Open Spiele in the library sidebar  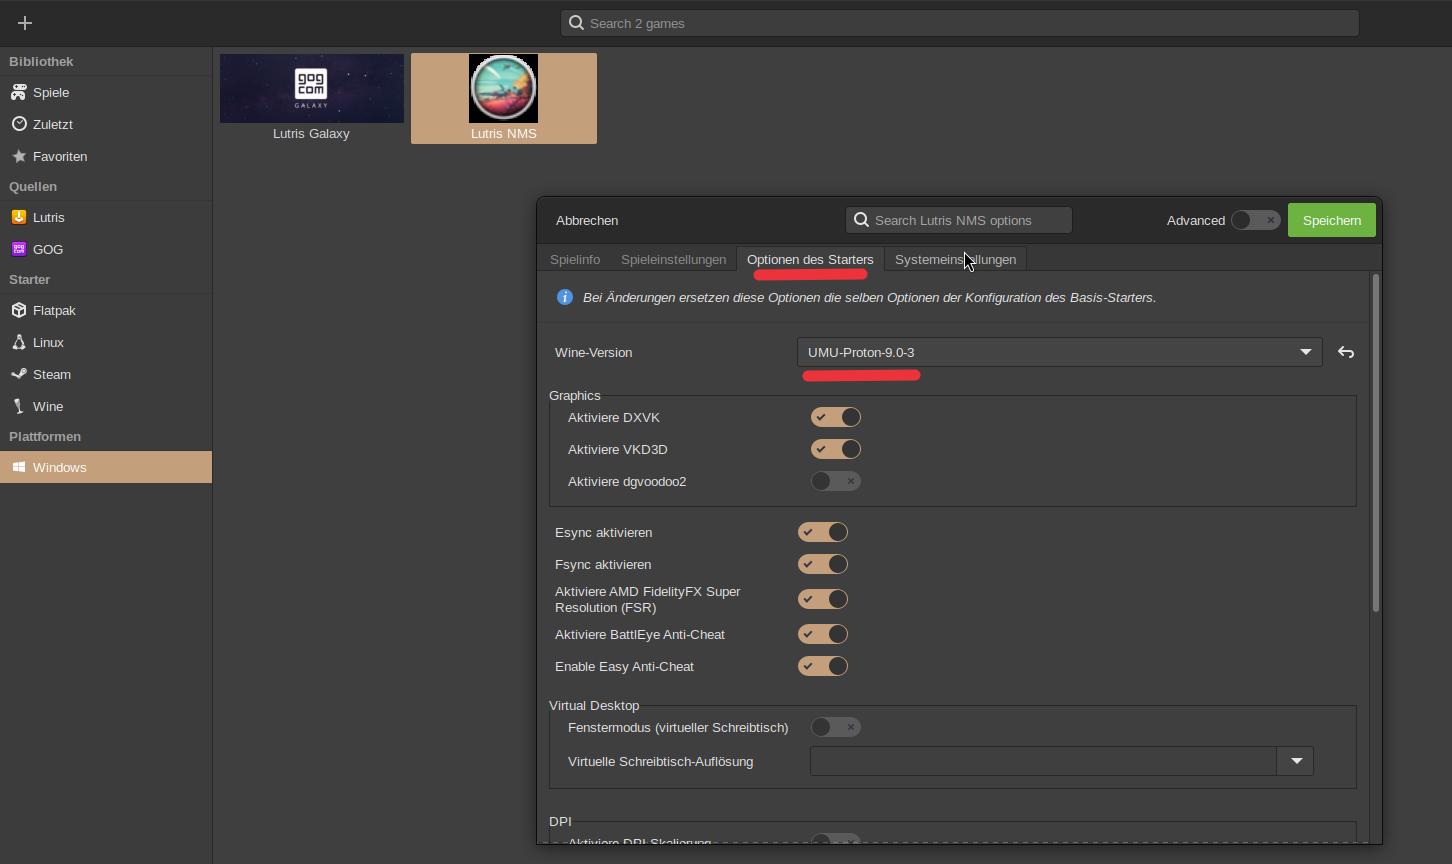[106, 92]
